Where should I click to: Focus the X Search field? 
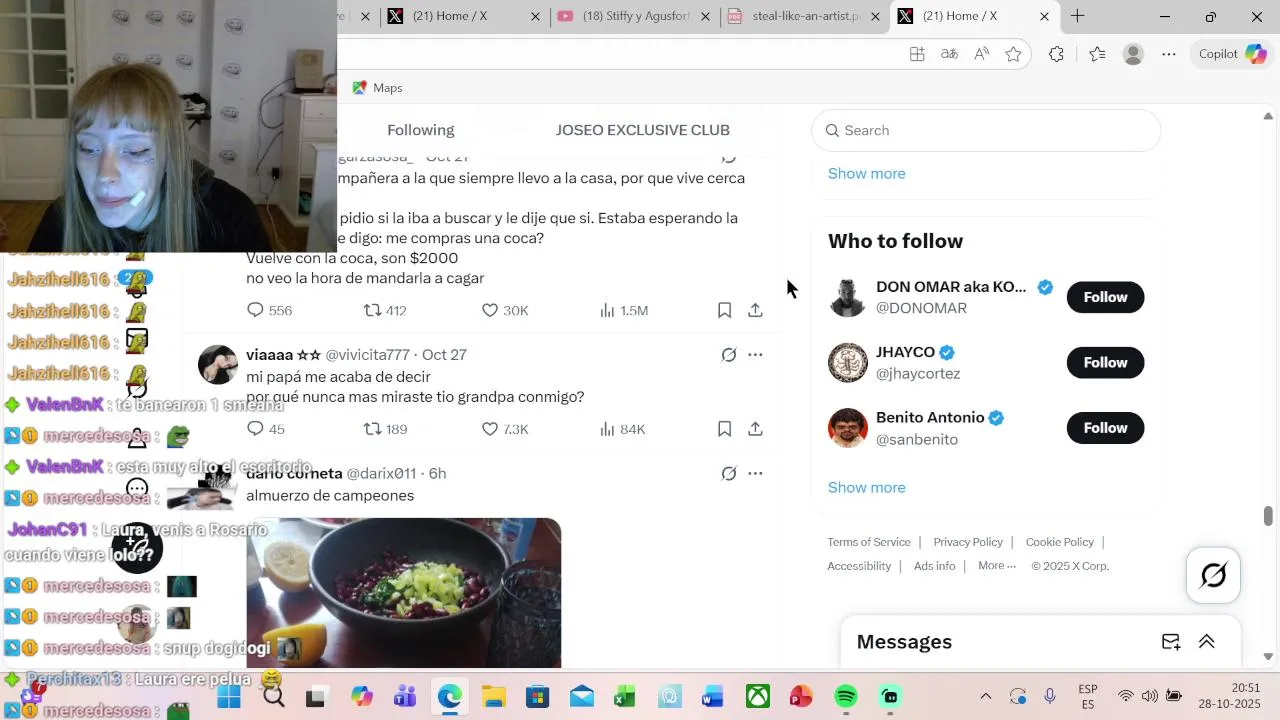coord(986,130)
